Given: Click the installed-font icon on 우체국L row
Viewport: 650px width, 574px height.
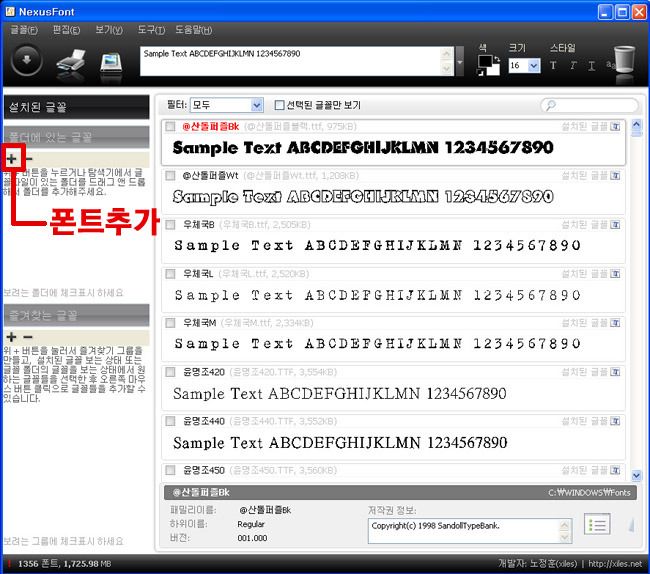Looking at the screenshot, I should (615, 274).
